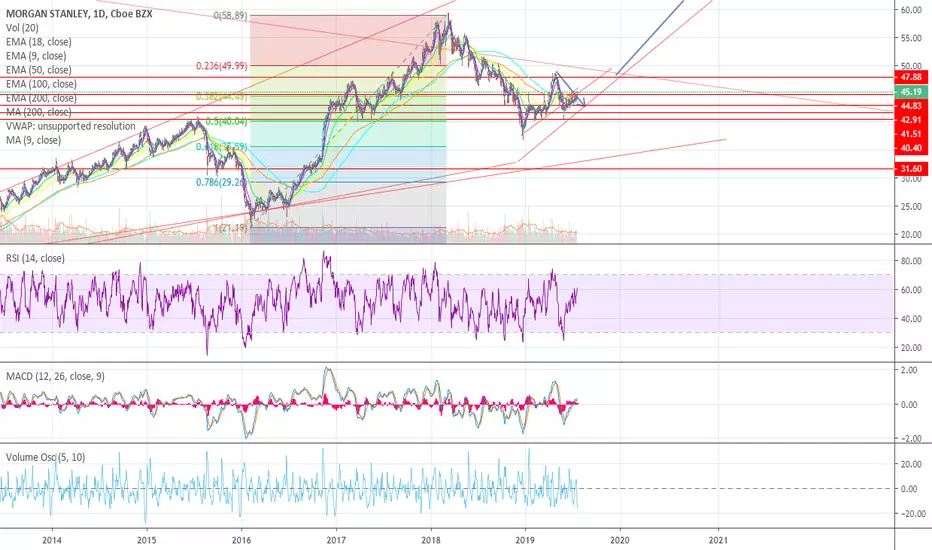
Task: Click the red 47.88 price level tag
Action: coord(911,77)
